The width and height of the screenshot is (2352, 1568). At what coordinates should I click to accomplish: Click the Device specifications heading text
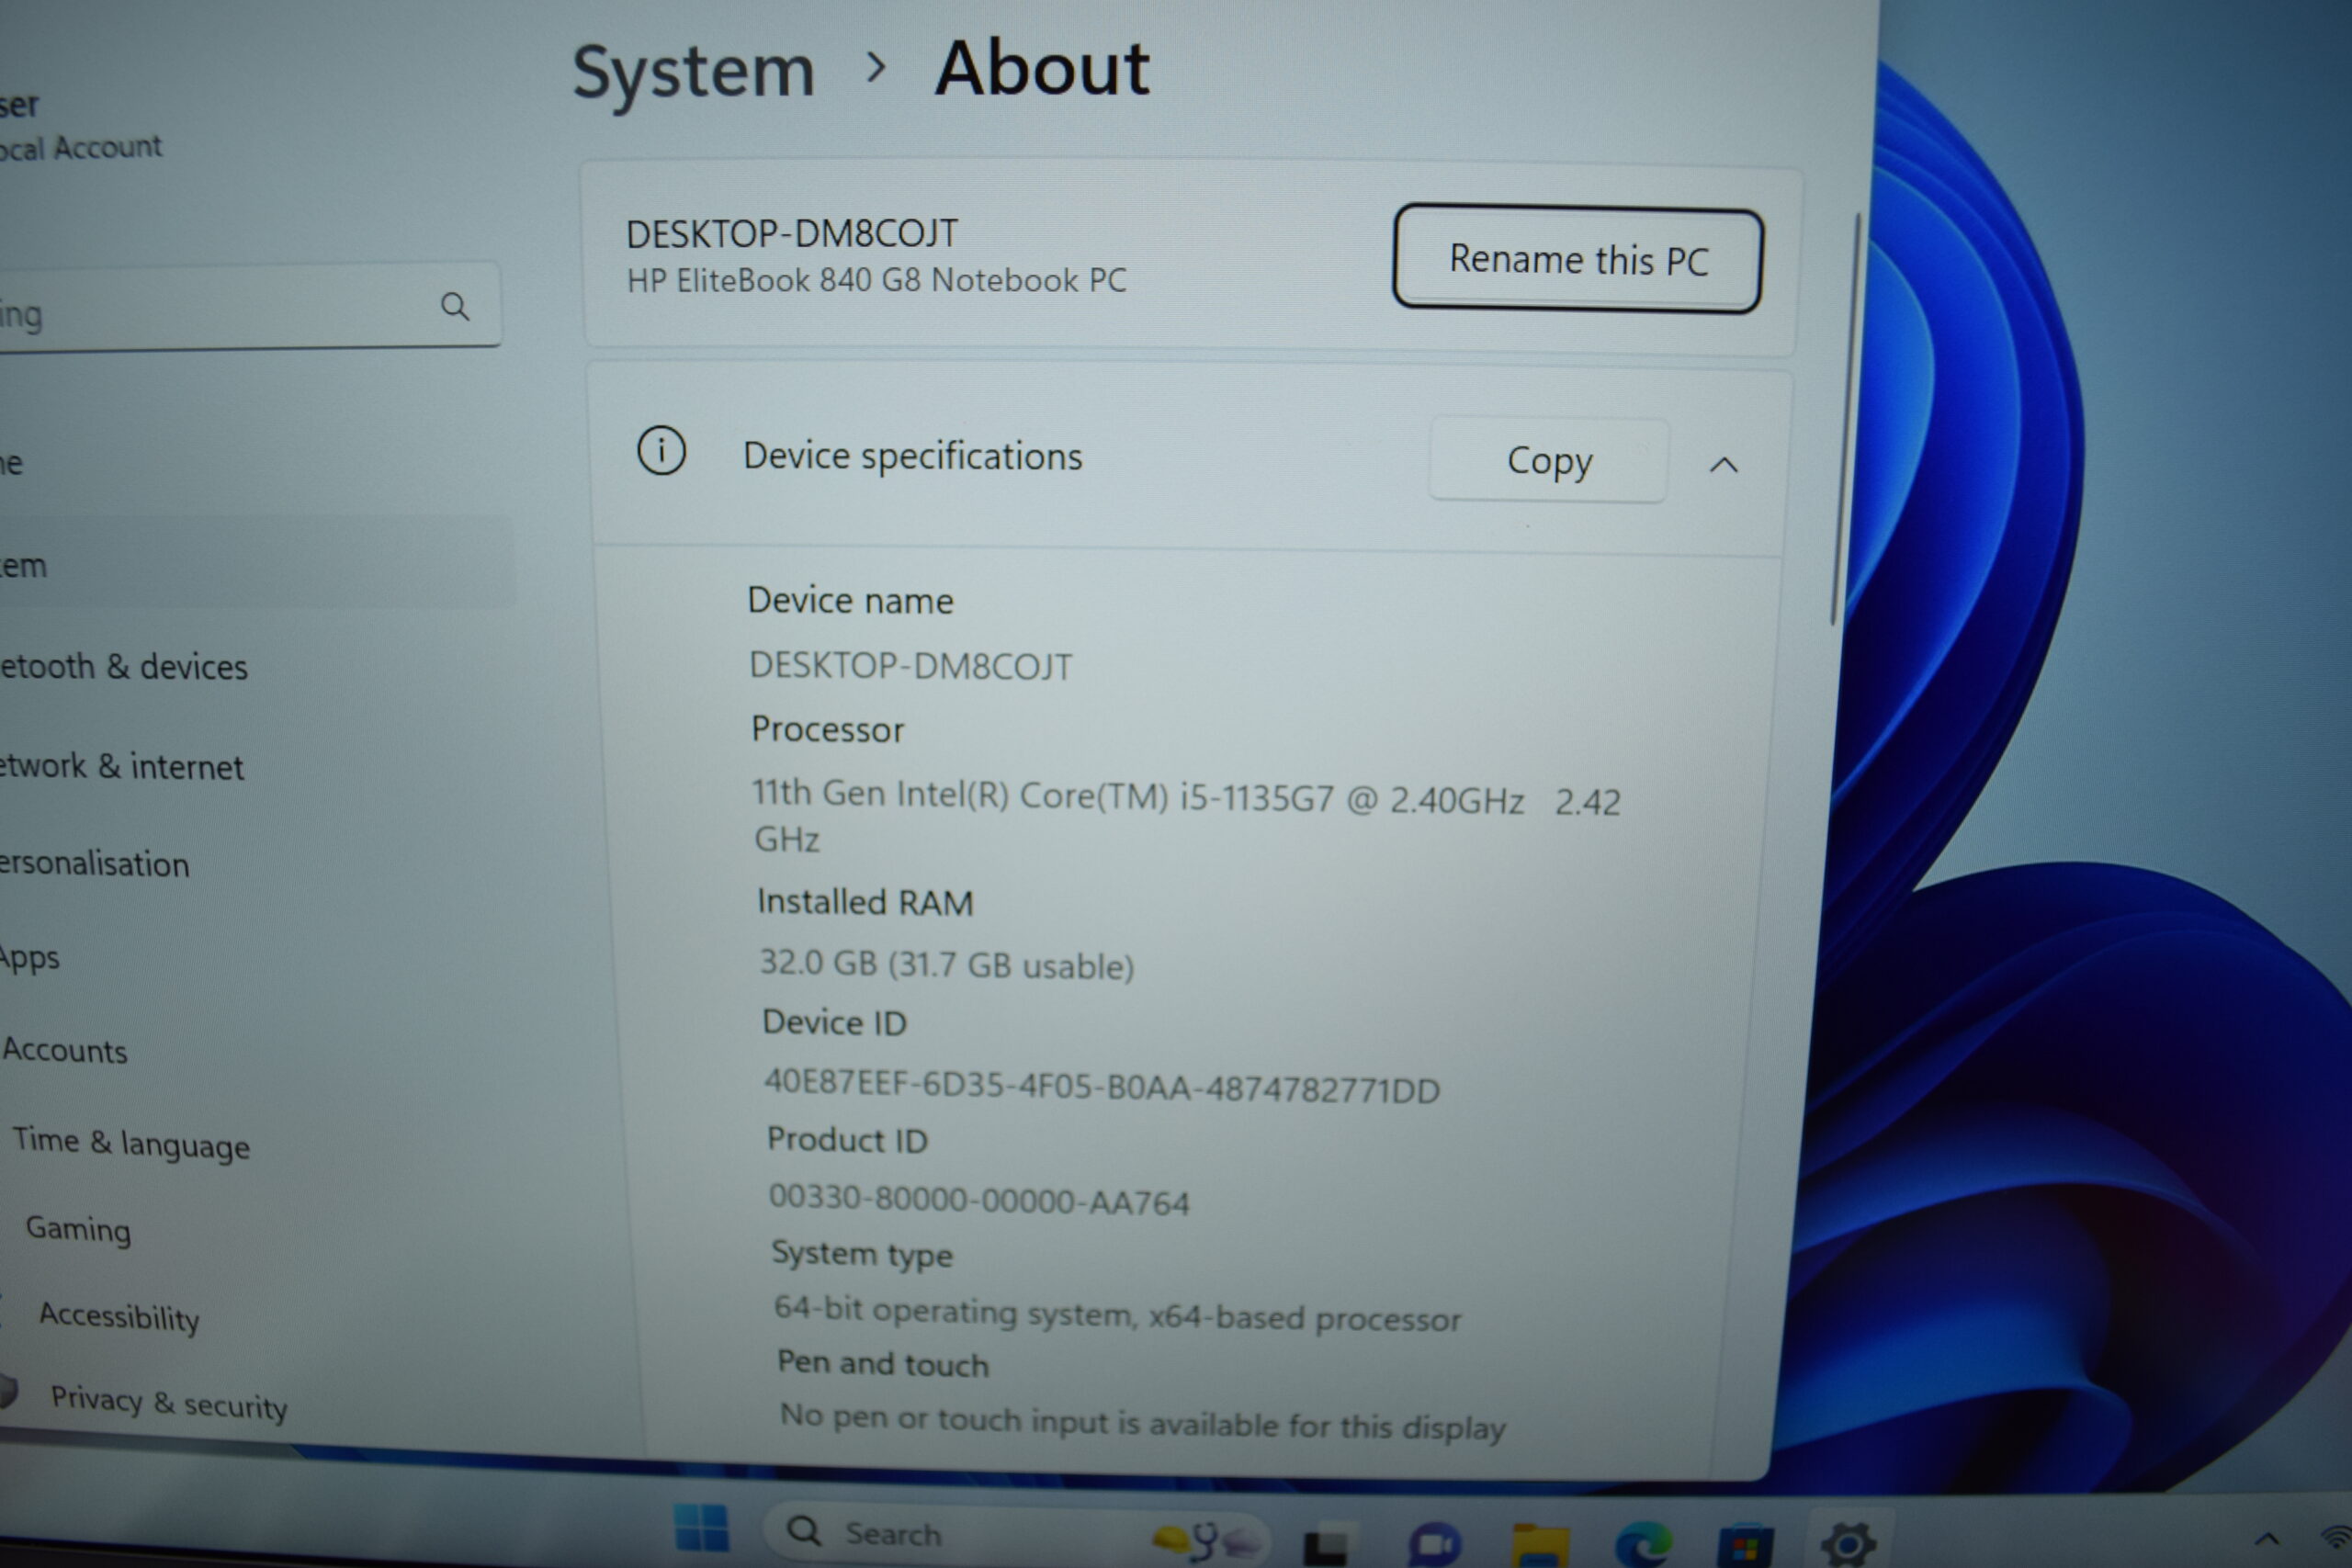pos(913,456)
